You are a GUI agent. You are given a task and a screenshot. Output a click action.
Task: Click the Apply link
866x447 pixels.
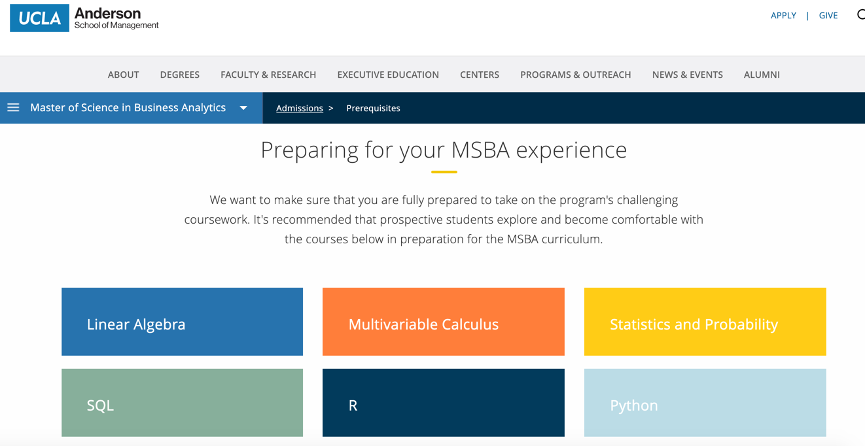click(783, 16)
